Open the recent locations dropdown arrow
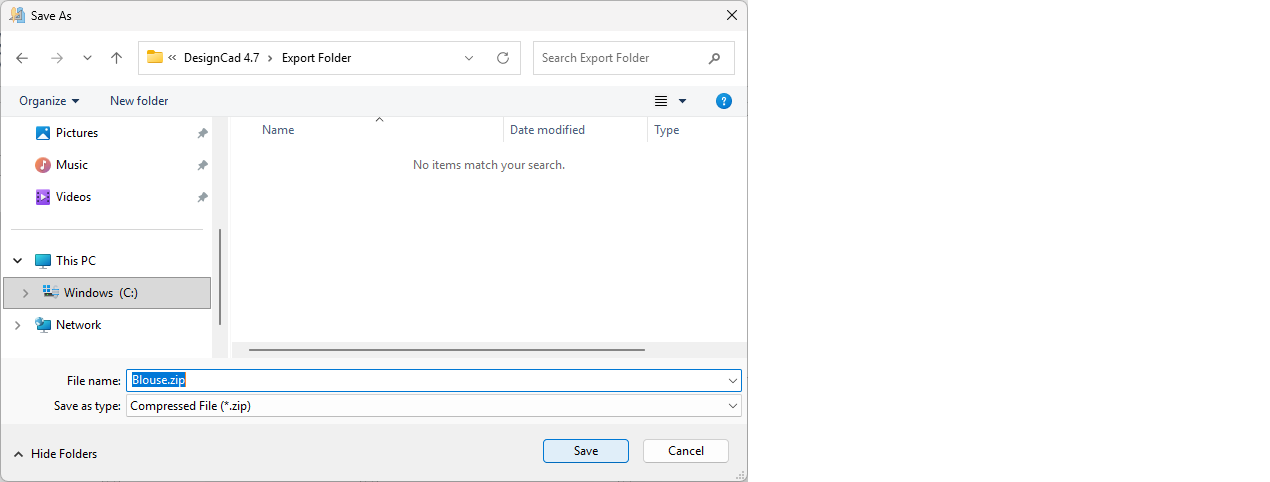The height and width of the screenshot is (482, 1270). click(87, 58)
